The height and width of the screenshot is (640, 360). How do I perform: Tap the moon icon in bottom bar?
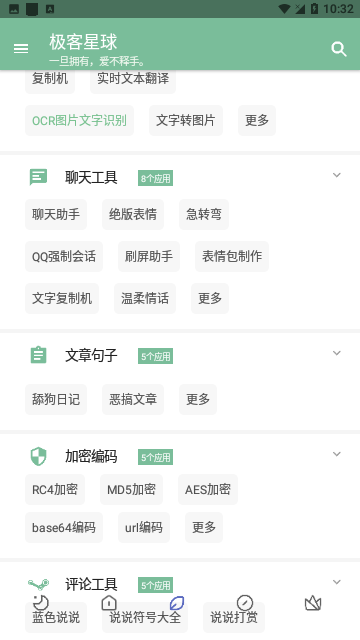click(41, 603)
